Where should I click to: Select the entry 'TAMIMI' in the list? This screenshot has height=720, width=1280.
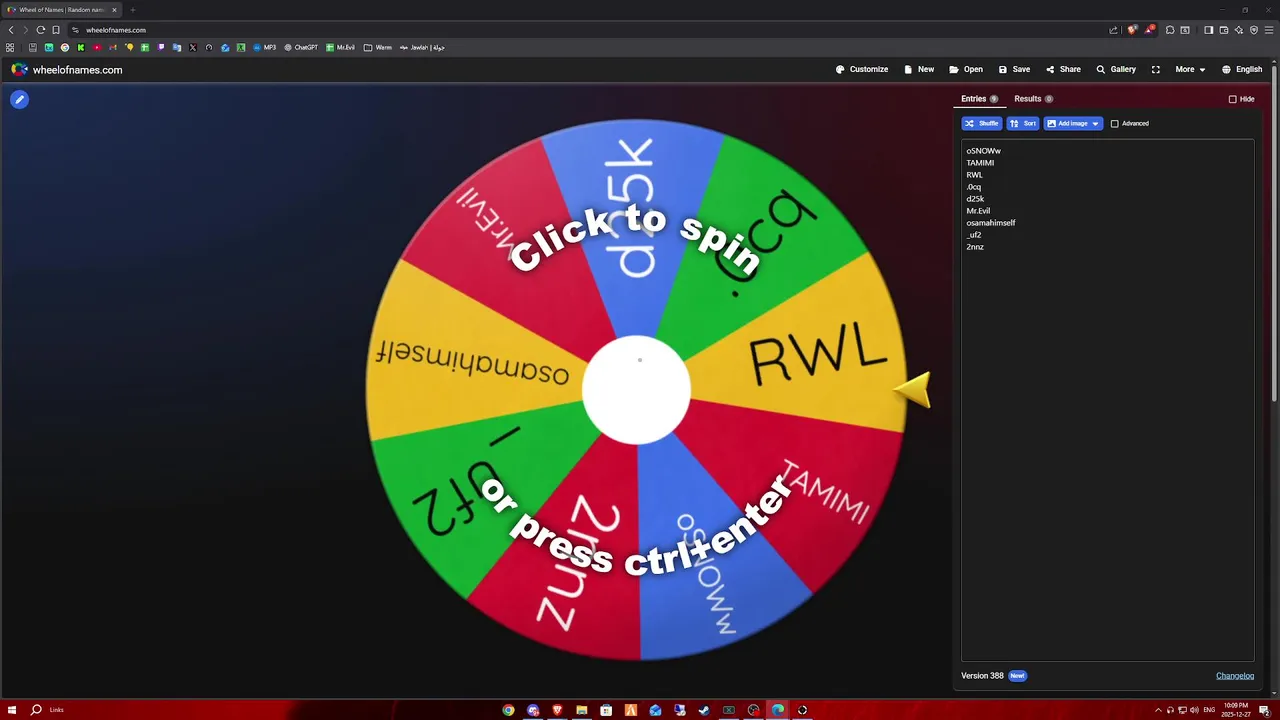980,163
